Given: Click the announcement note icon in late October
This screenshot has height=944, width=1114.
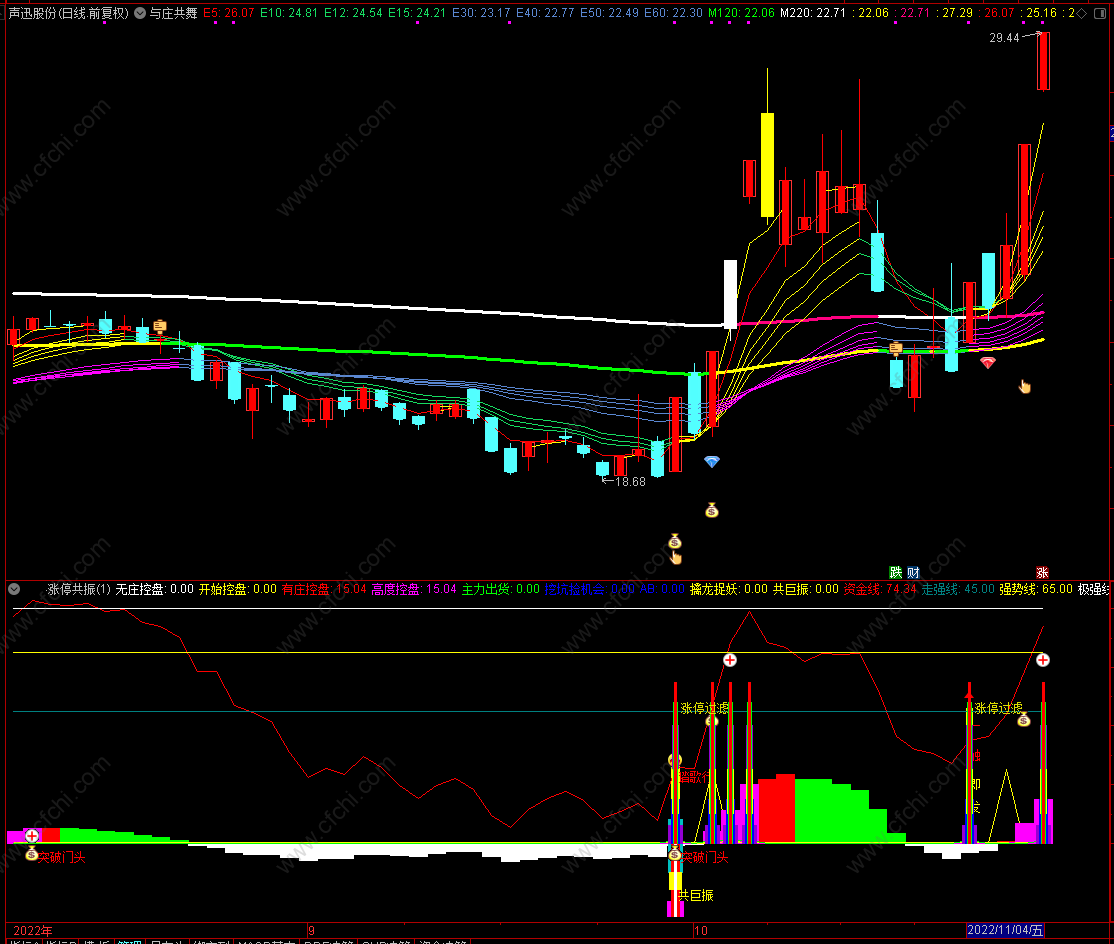Looking at the screenshot, I should (x=896, y=349).
